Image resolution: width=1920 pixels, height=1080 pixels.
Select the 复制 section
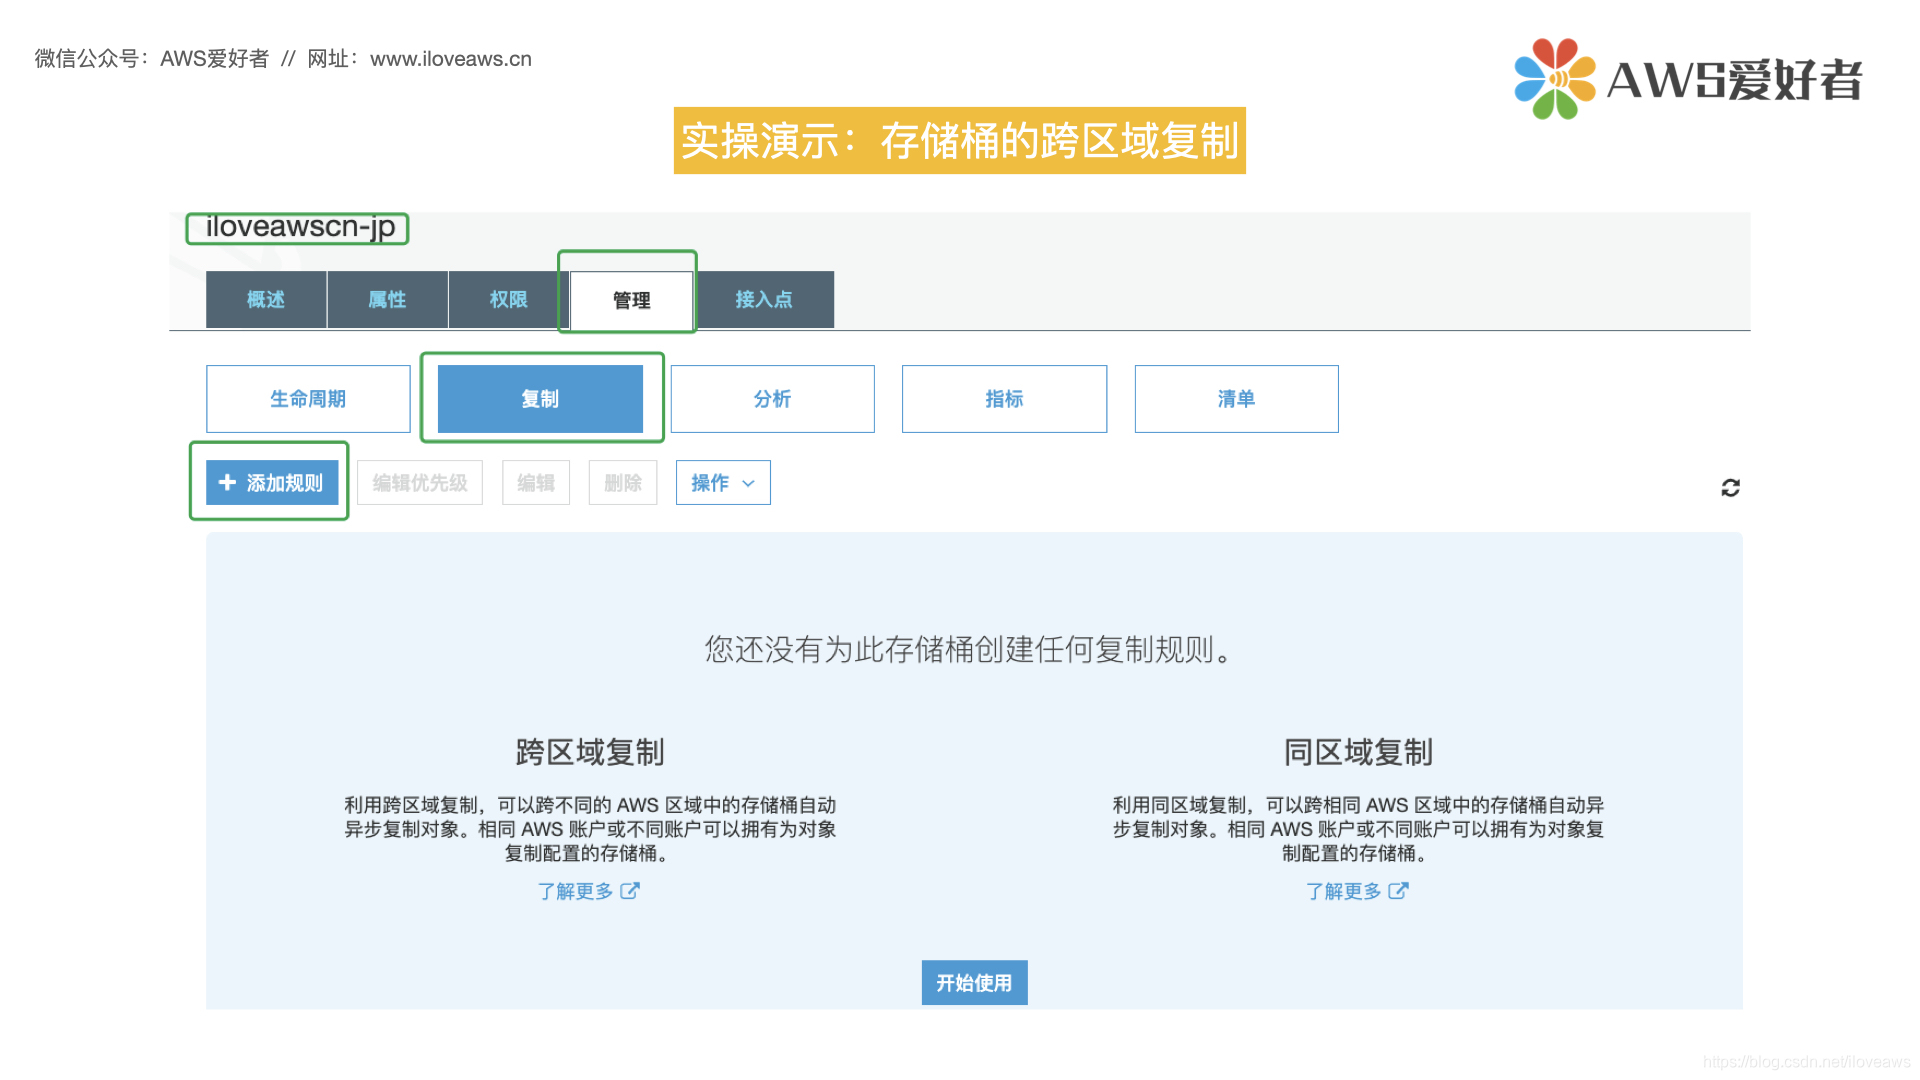click(541, 398)
